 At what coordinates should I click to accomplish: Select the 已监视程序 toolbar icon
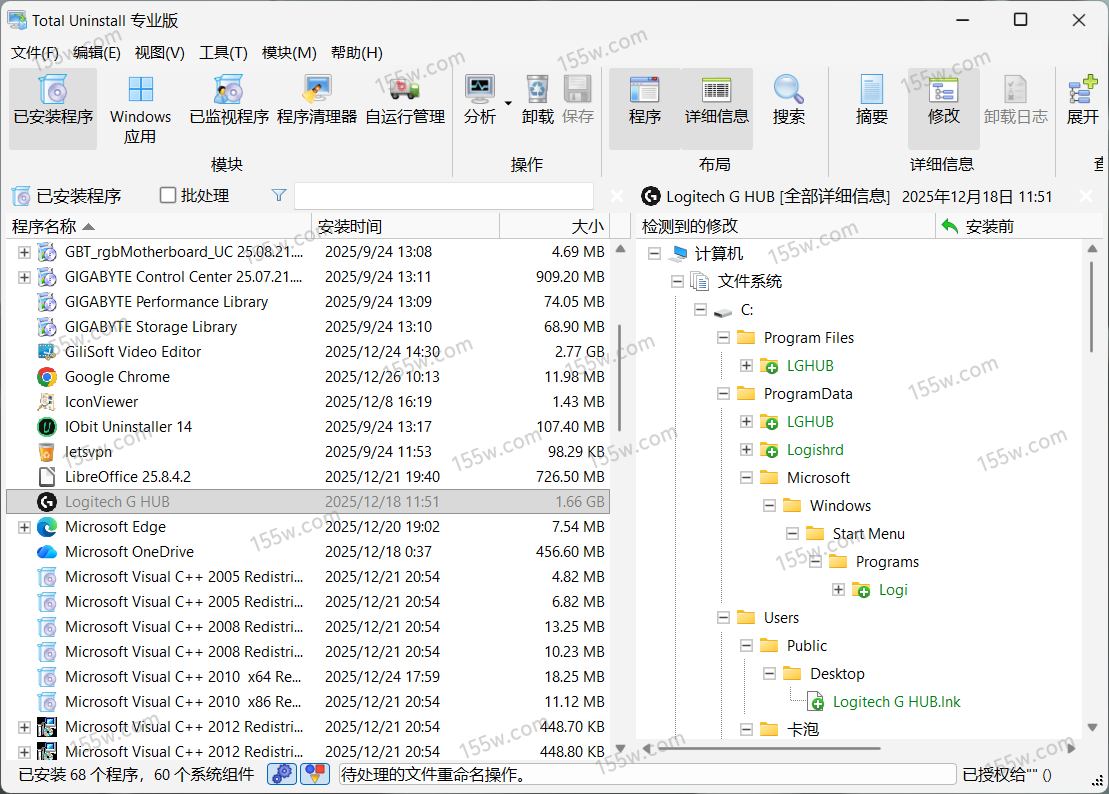pos(229,106)
